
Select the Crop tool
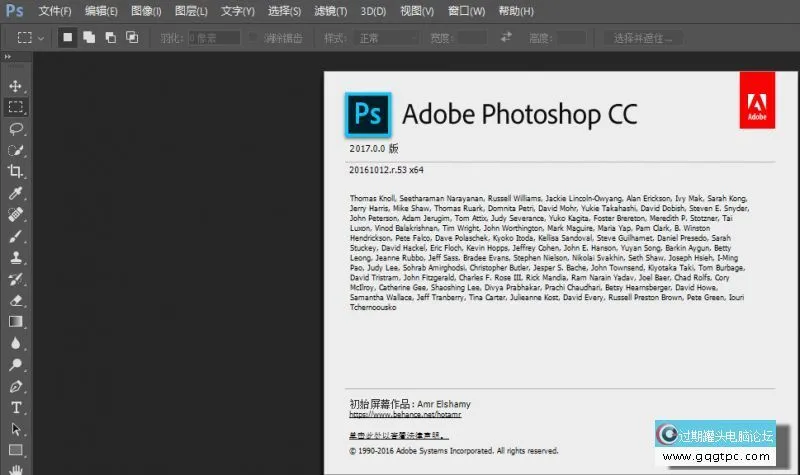point(16,171)
